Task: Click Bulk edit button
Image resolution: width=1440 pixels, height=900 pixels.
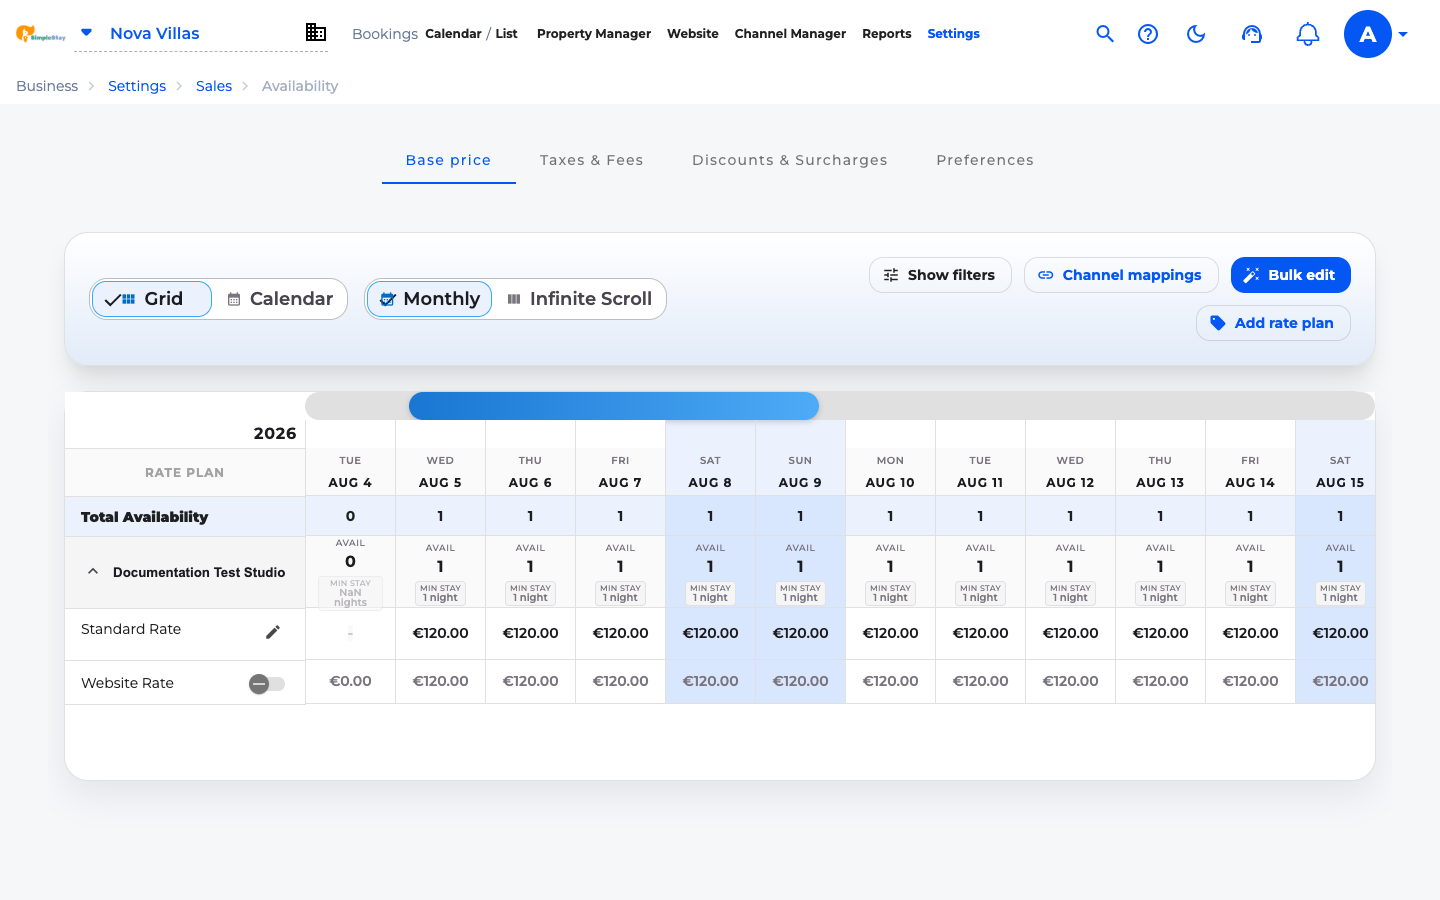Action: 1290,275
